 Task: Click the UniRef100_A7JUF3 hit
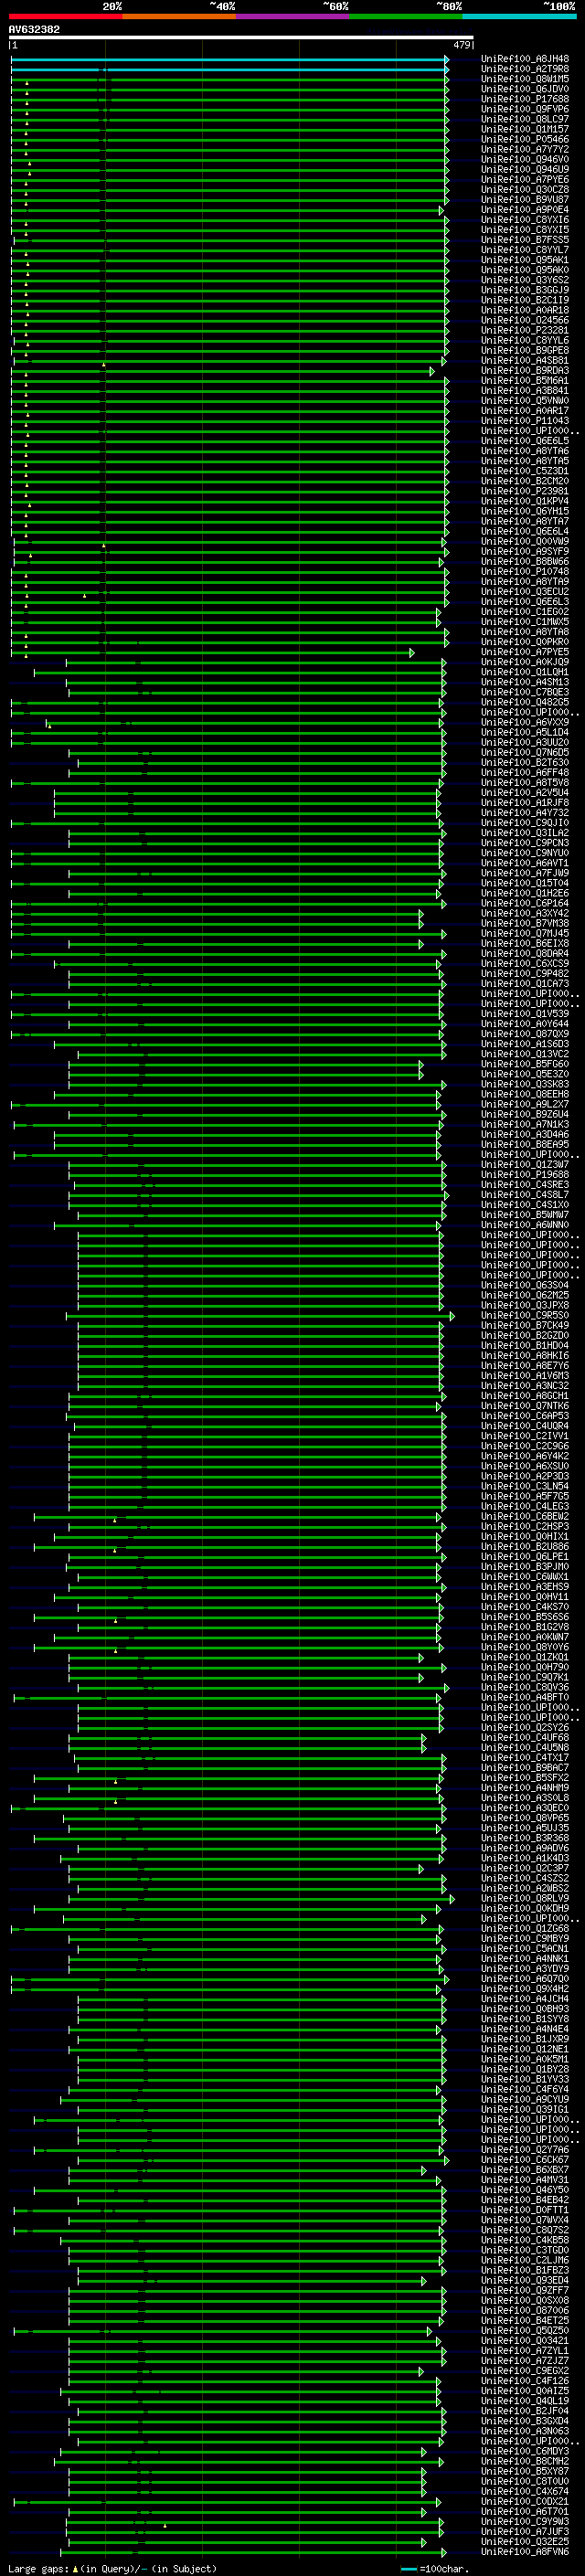[x=525, y=2533]
